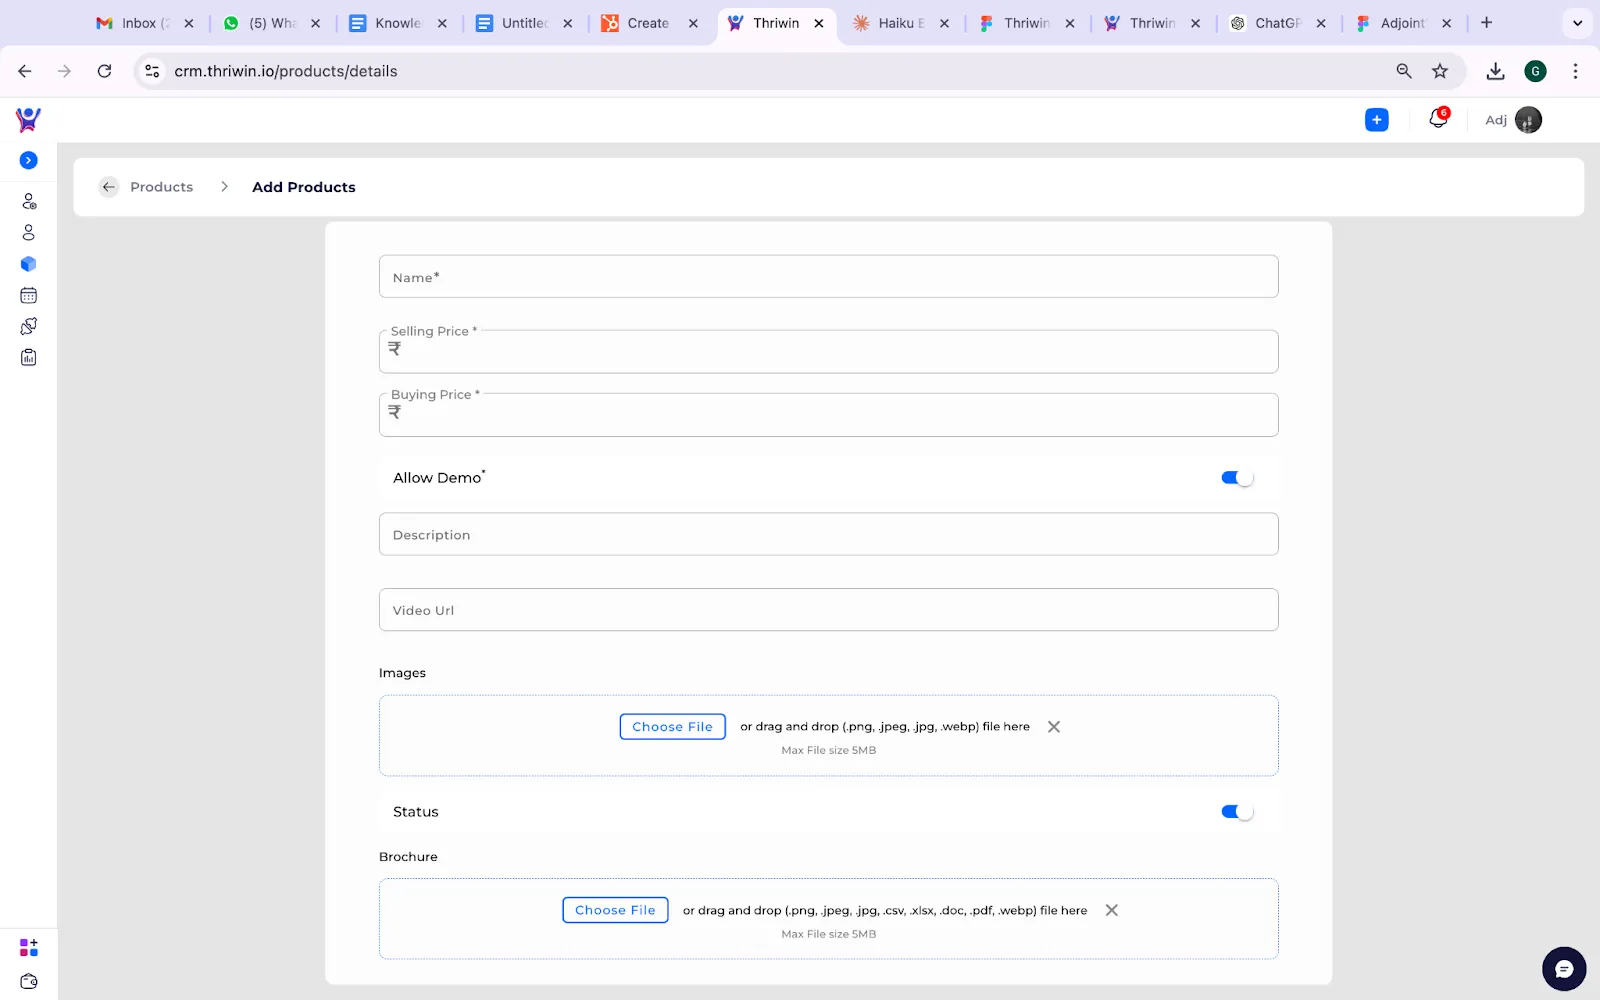Screen dimensions: 1600x1000
Task: Open the Adj user profile avatar
Action: pos(1528,120)
